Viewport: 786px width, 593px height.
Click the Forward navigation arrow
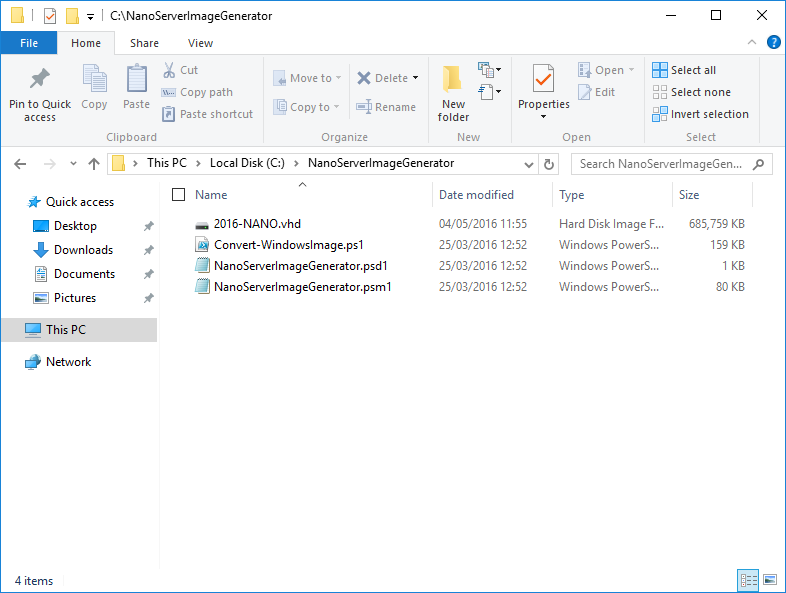pyautogui.click(x=49, y=164)
